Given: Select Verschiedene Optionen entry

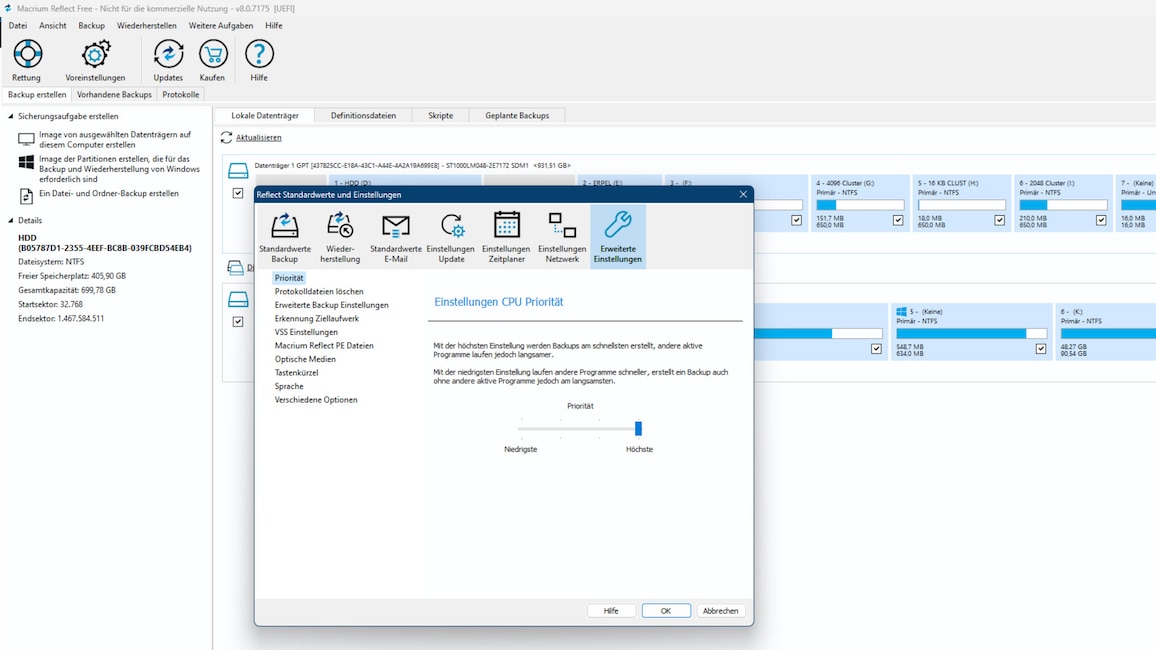Looking at the screenshot, I should point(316,399).
